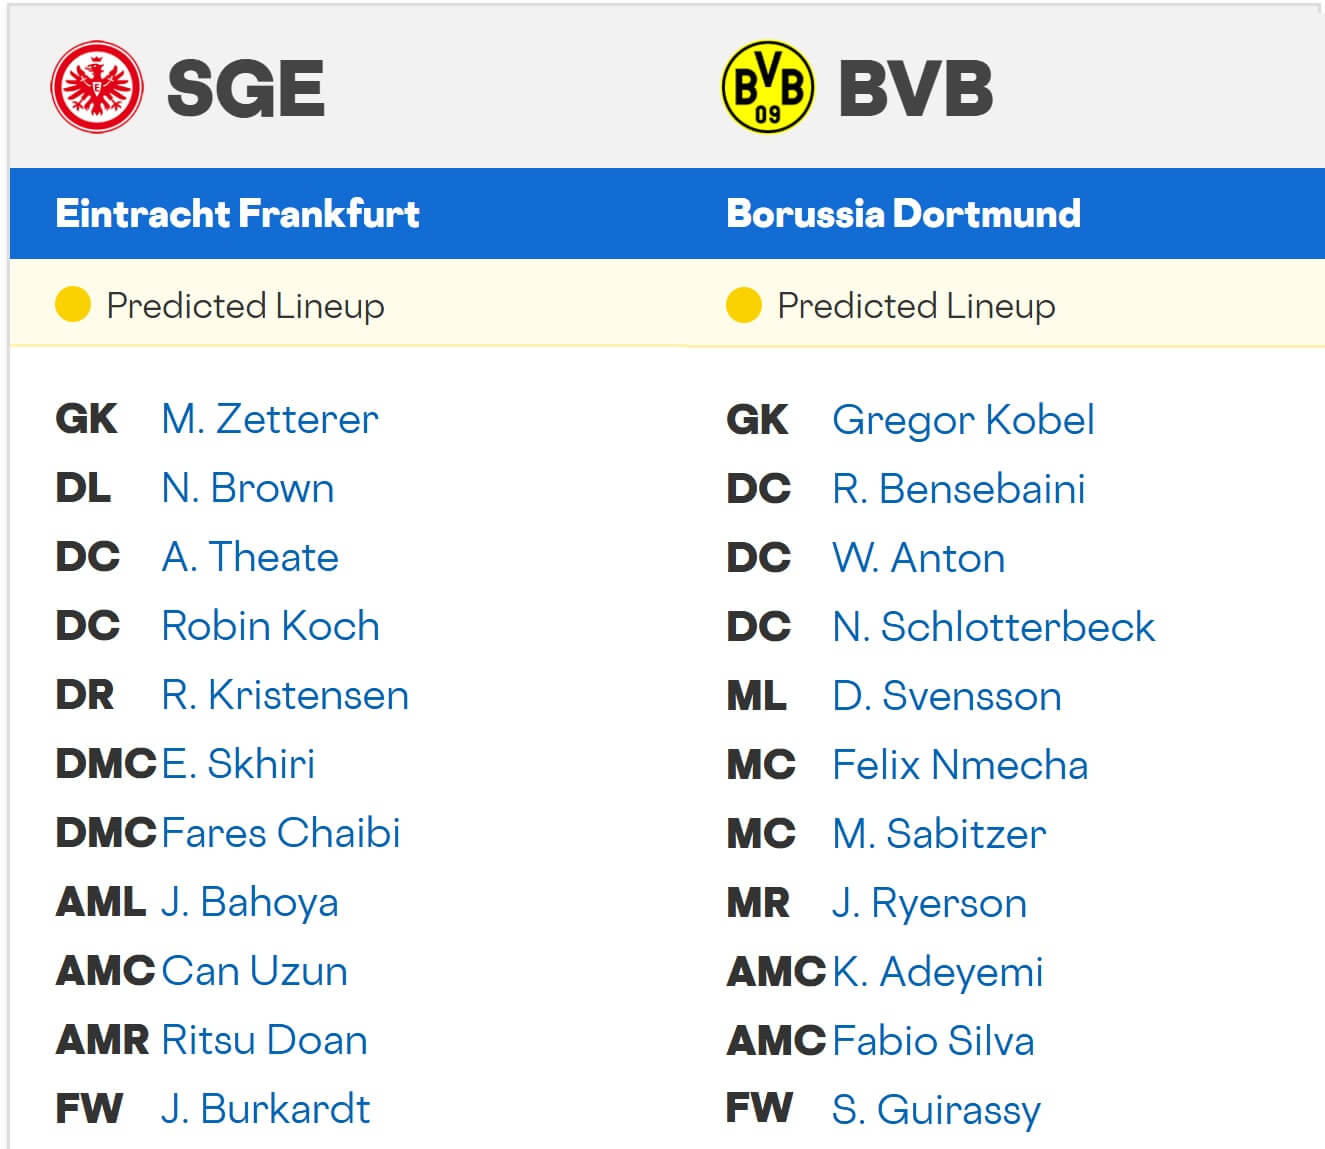View R. Kristensen's player details

[285, 695]
